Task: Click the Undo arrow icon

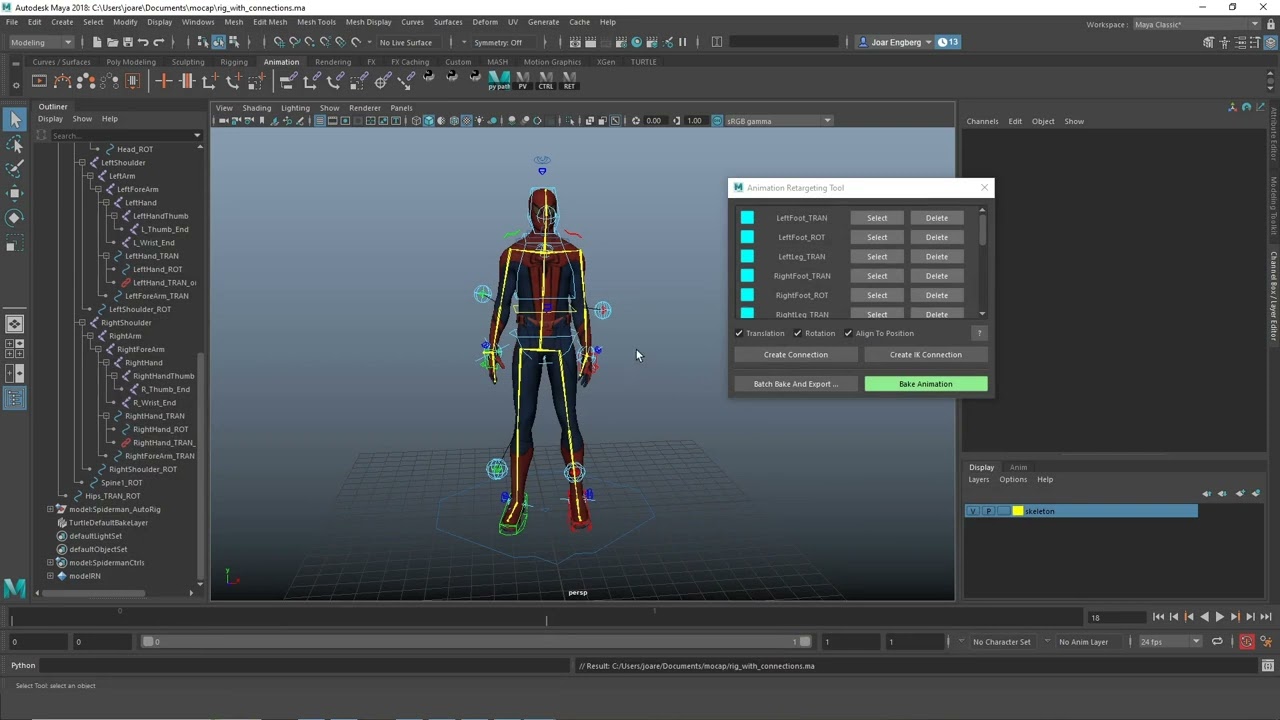Action: coord(143,42)
